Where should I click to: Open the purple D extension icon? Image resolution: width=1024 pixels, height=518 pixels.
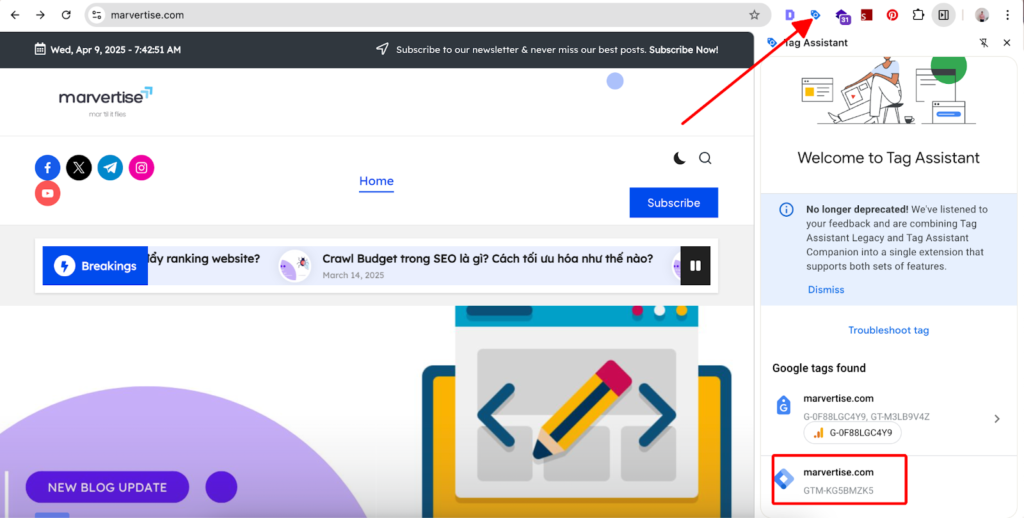click(790, 14)
